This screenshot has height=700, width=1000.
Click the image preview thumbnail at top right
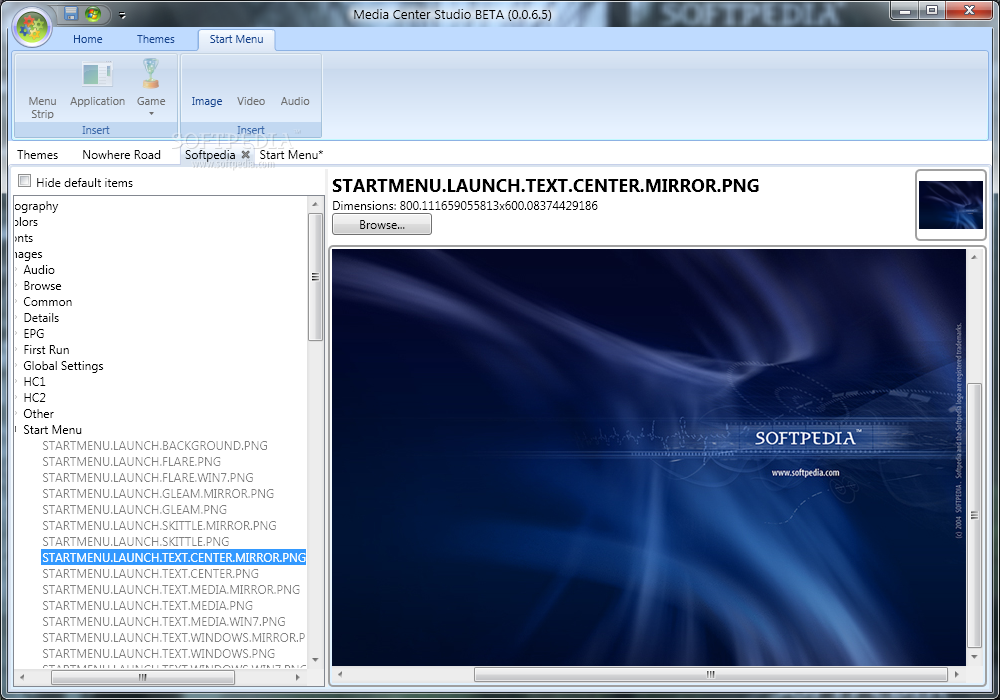[950, 205]
